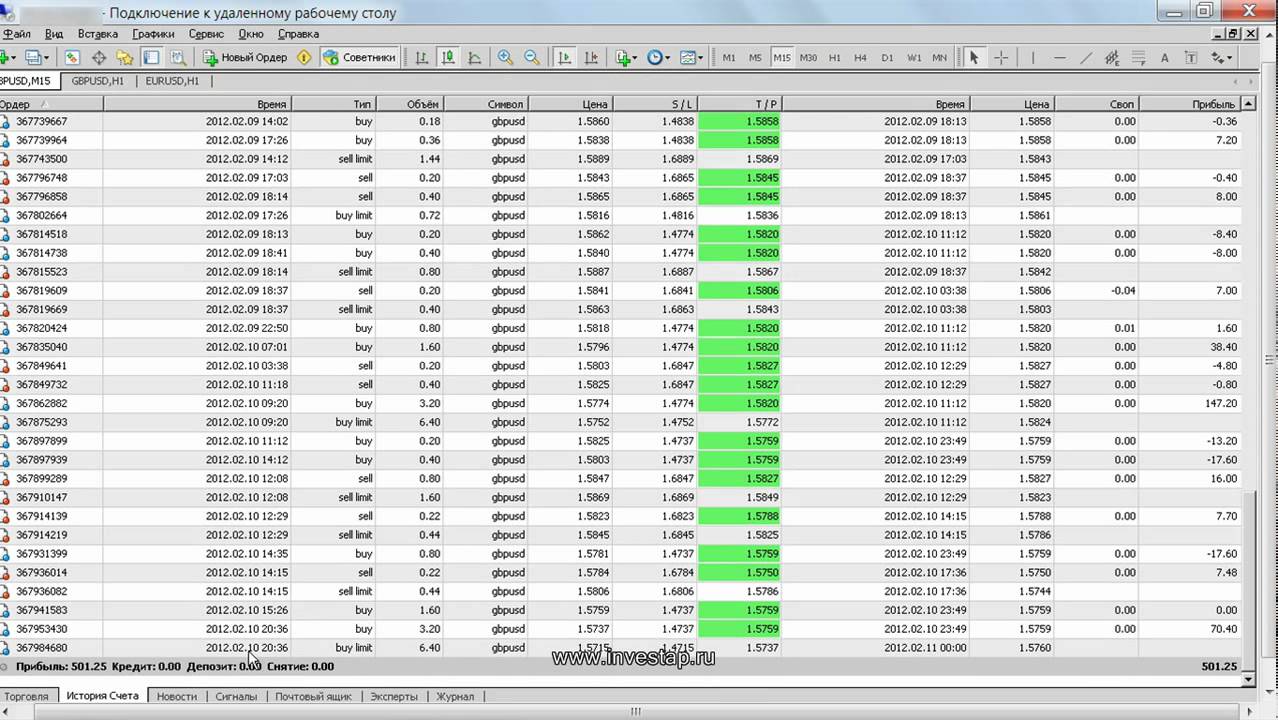The image size is (1278, 720).
Task: Sort by the Прибыль column header
Action: [x=1190, y=104]
